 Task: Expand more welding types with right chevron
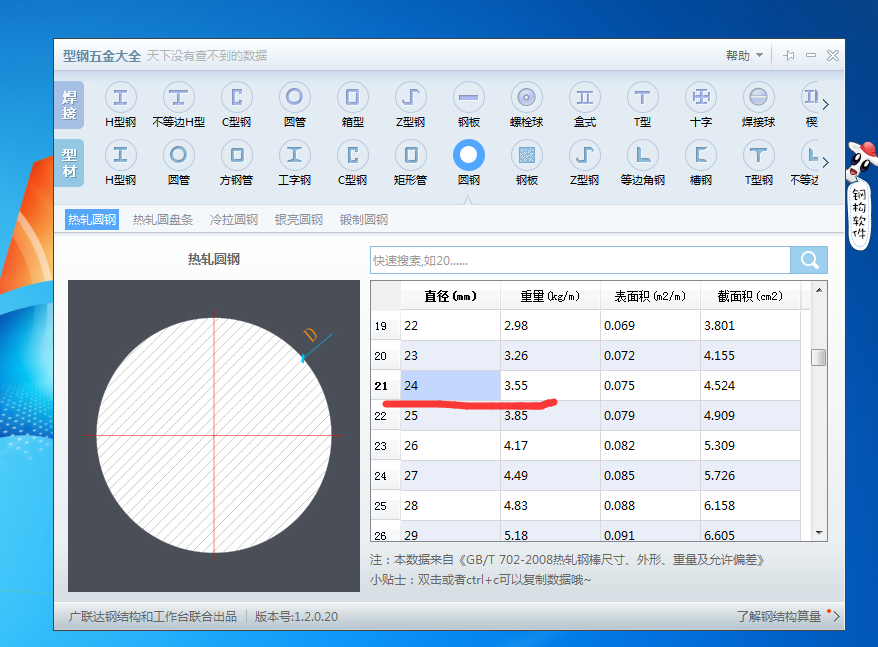(825, 105)
